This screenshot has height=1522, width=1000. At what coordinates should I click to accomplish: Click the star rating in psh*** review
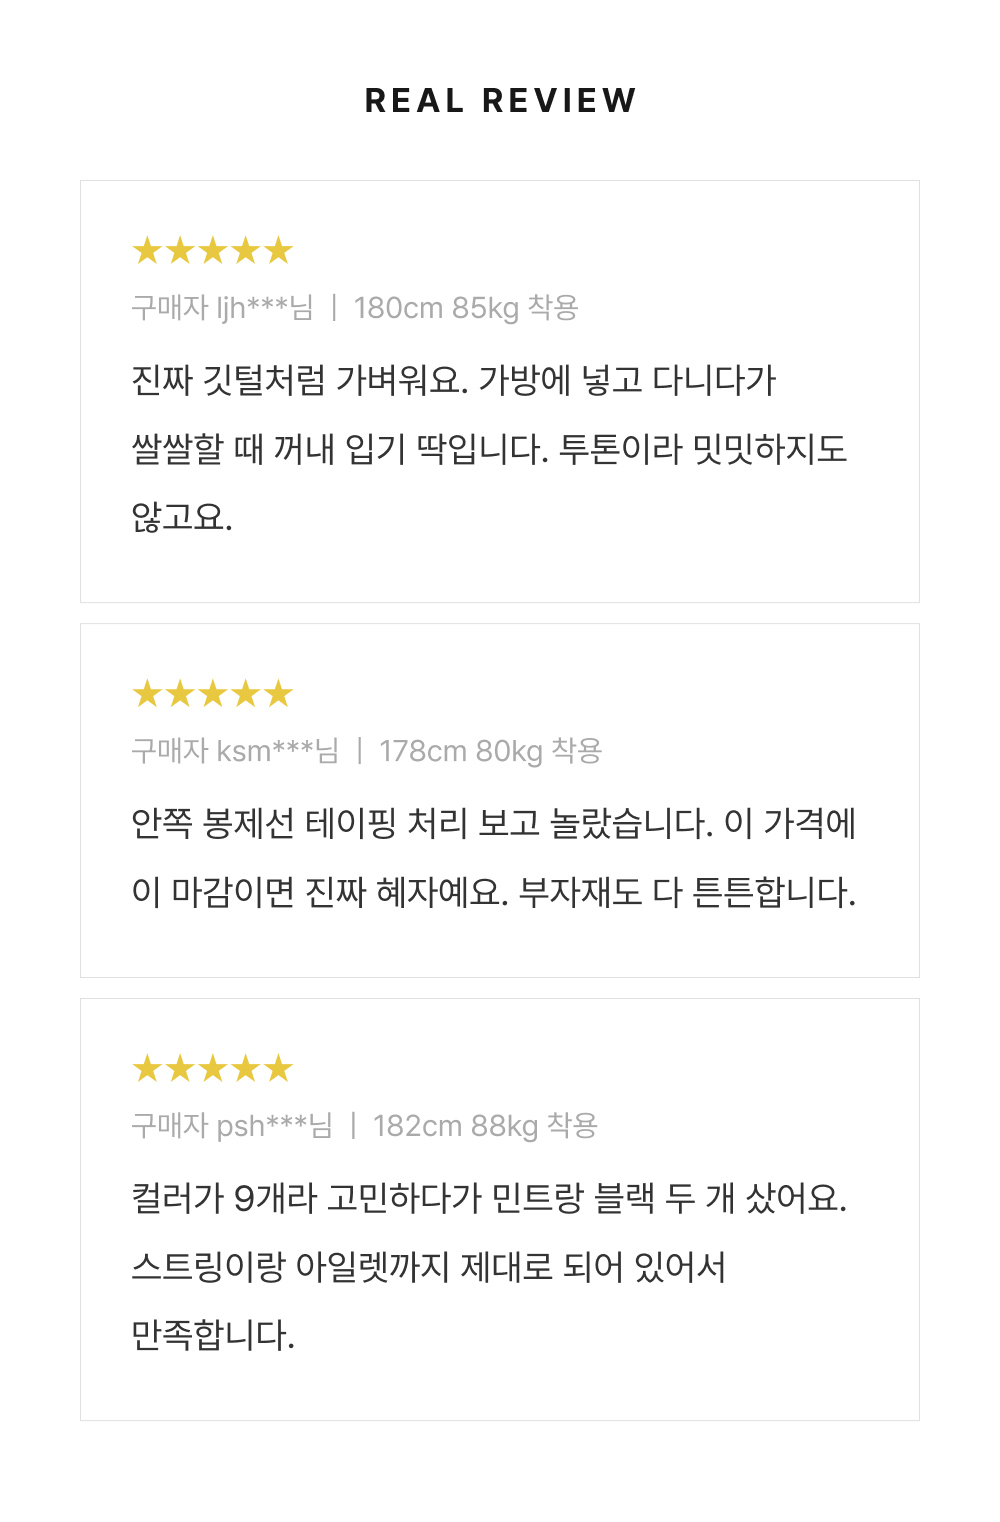213,1068
